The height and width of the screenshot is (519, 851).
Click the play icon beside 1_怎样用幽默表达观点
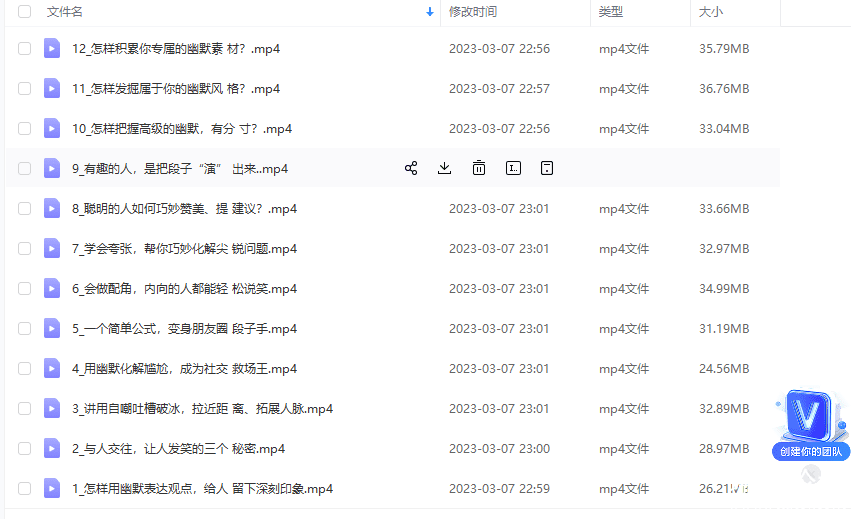click(x=52, y=489)
